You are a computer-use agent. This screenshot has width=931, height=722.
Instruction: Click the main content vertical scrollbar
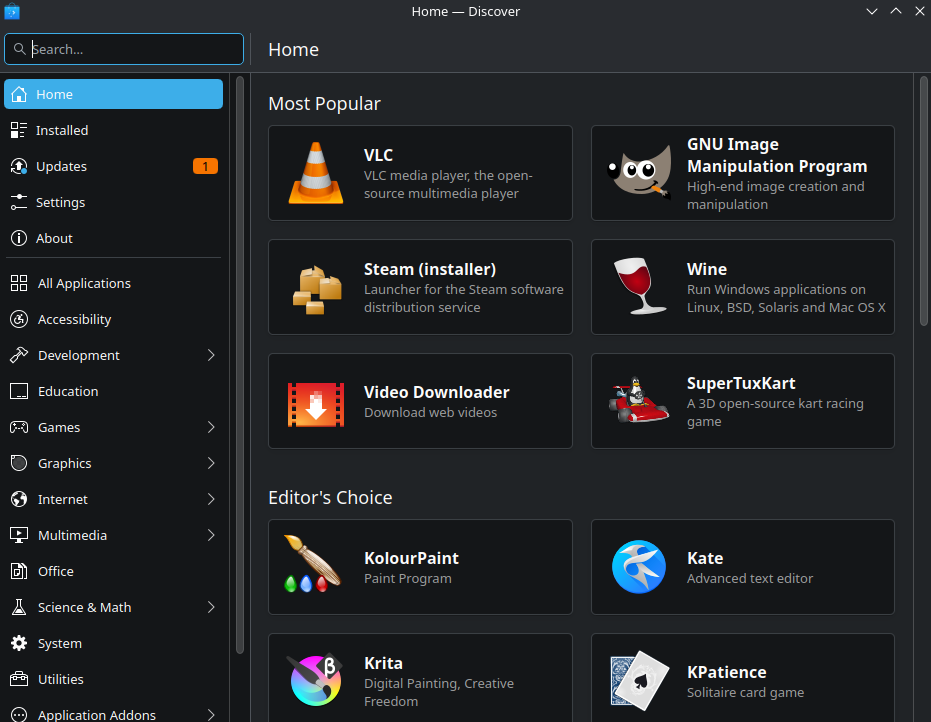point(923,201)
